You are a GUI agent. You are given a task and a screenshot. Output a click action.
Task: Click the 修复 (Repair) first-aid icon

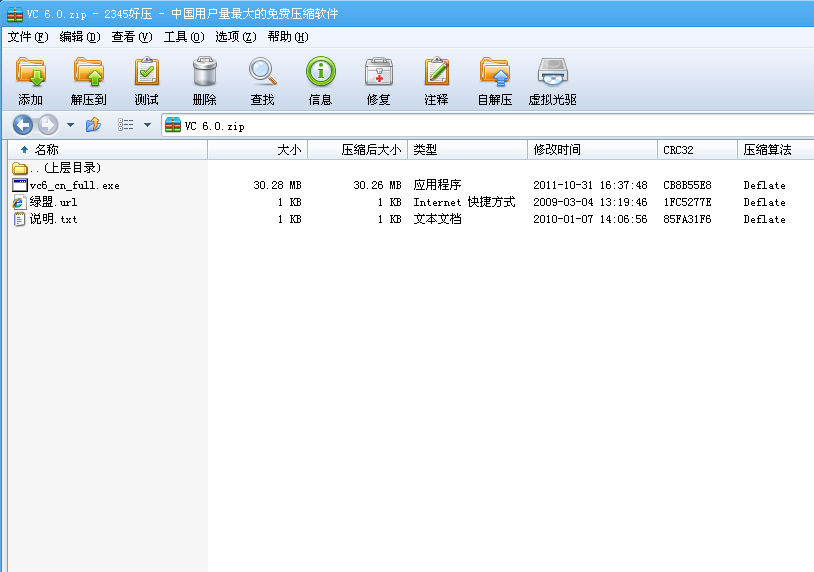point(378,72)
